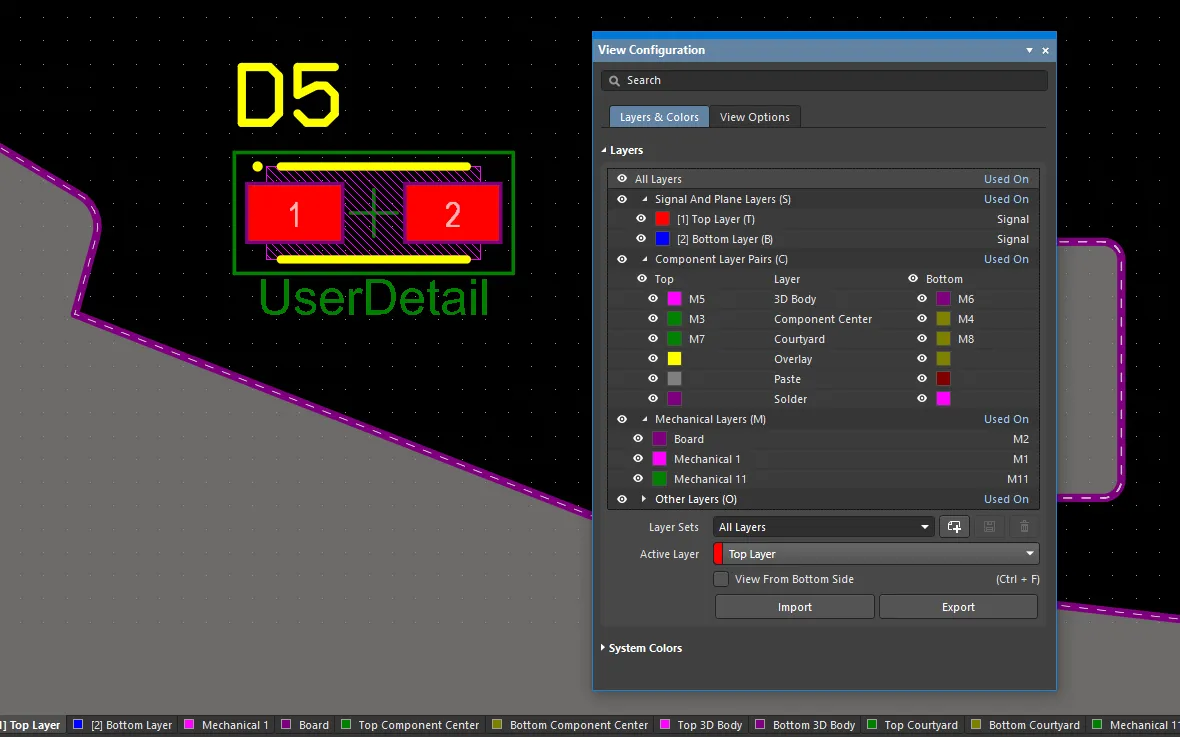Select the Mechanical 1 layer tab at bottom
Screen dimensions: 1180x737
click(x=227, y=725)
